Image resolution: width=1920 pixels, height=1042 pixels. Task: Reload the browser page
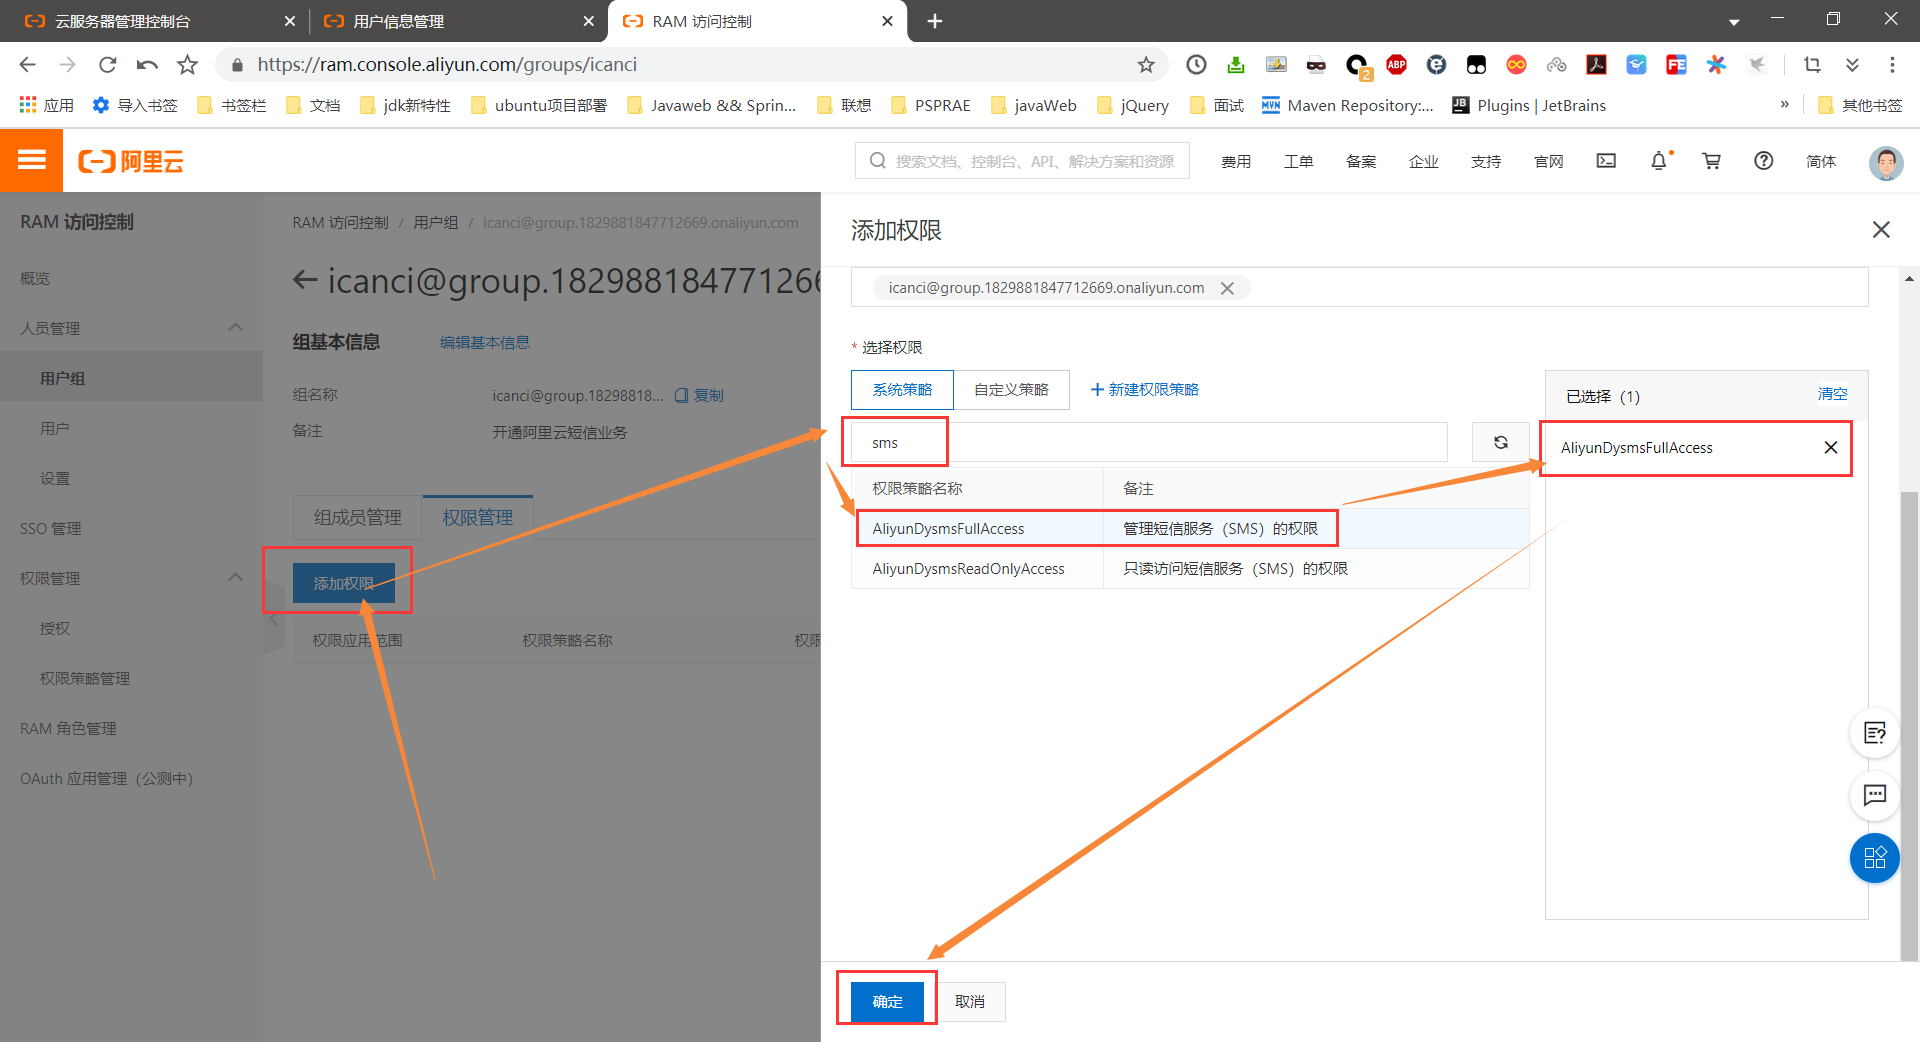[107, 65]
